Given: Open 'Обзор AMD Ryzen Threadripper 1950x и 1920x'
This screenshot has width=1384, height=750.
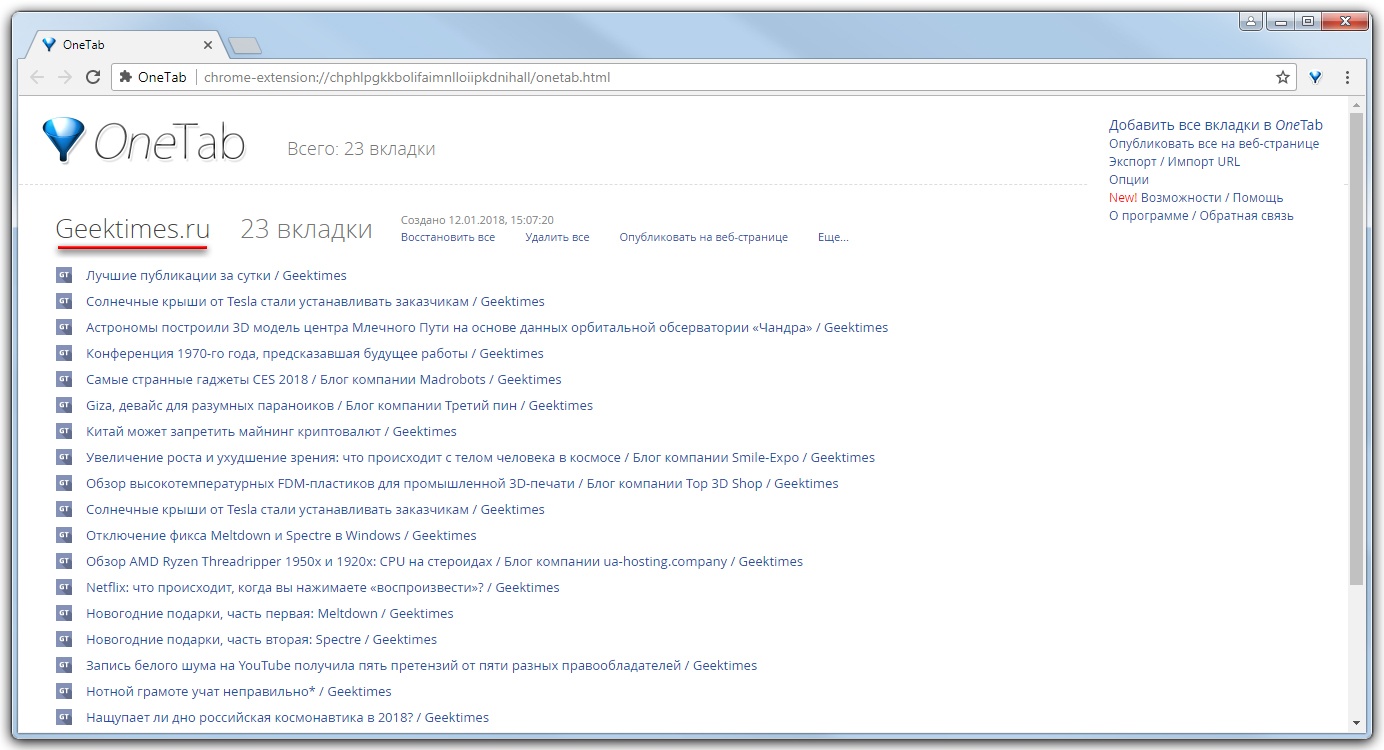Looking at the screenshot, I should pyautogui.click(x=444, y=561).
